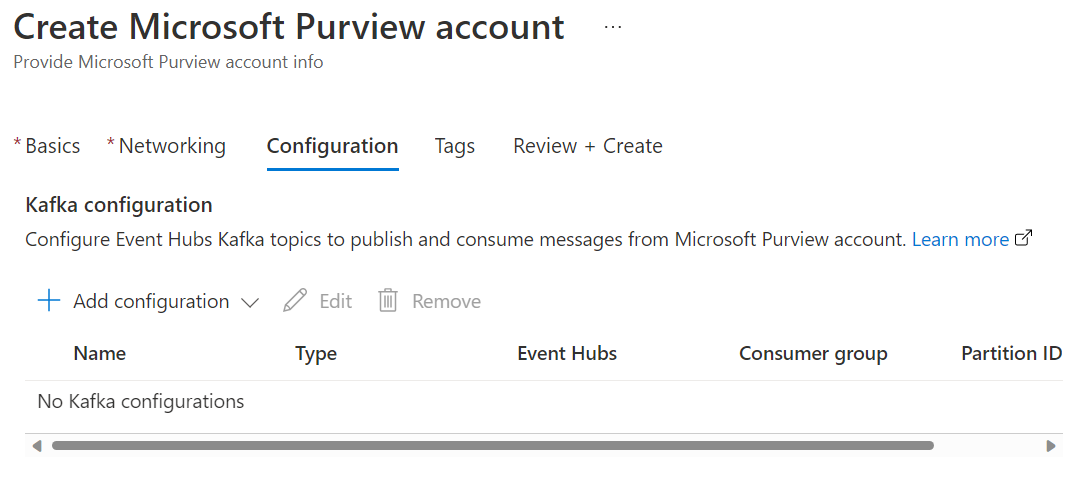Click the horizontal scrollbar thumb
1082x477 pixels.
(493, 446)
